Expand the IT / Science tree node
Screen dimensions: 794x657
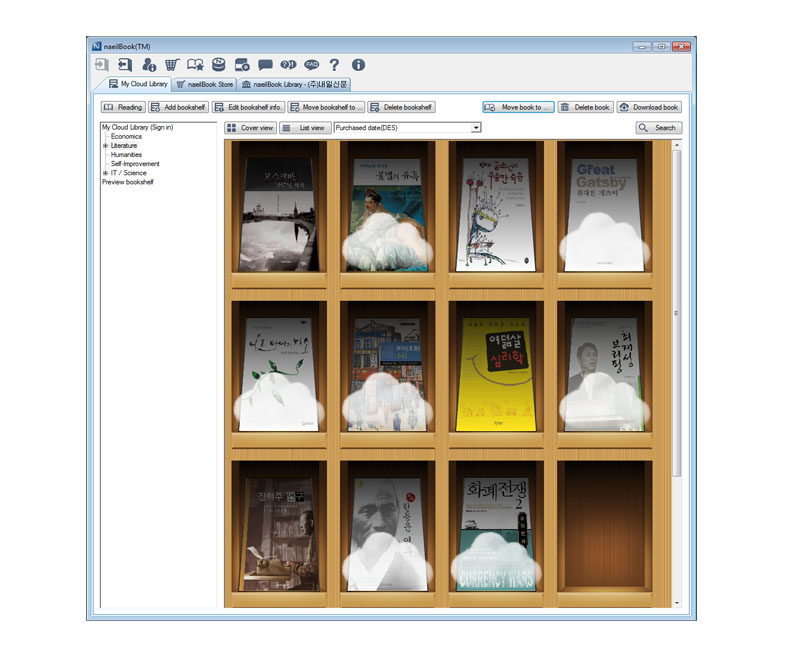click(105, 173)
